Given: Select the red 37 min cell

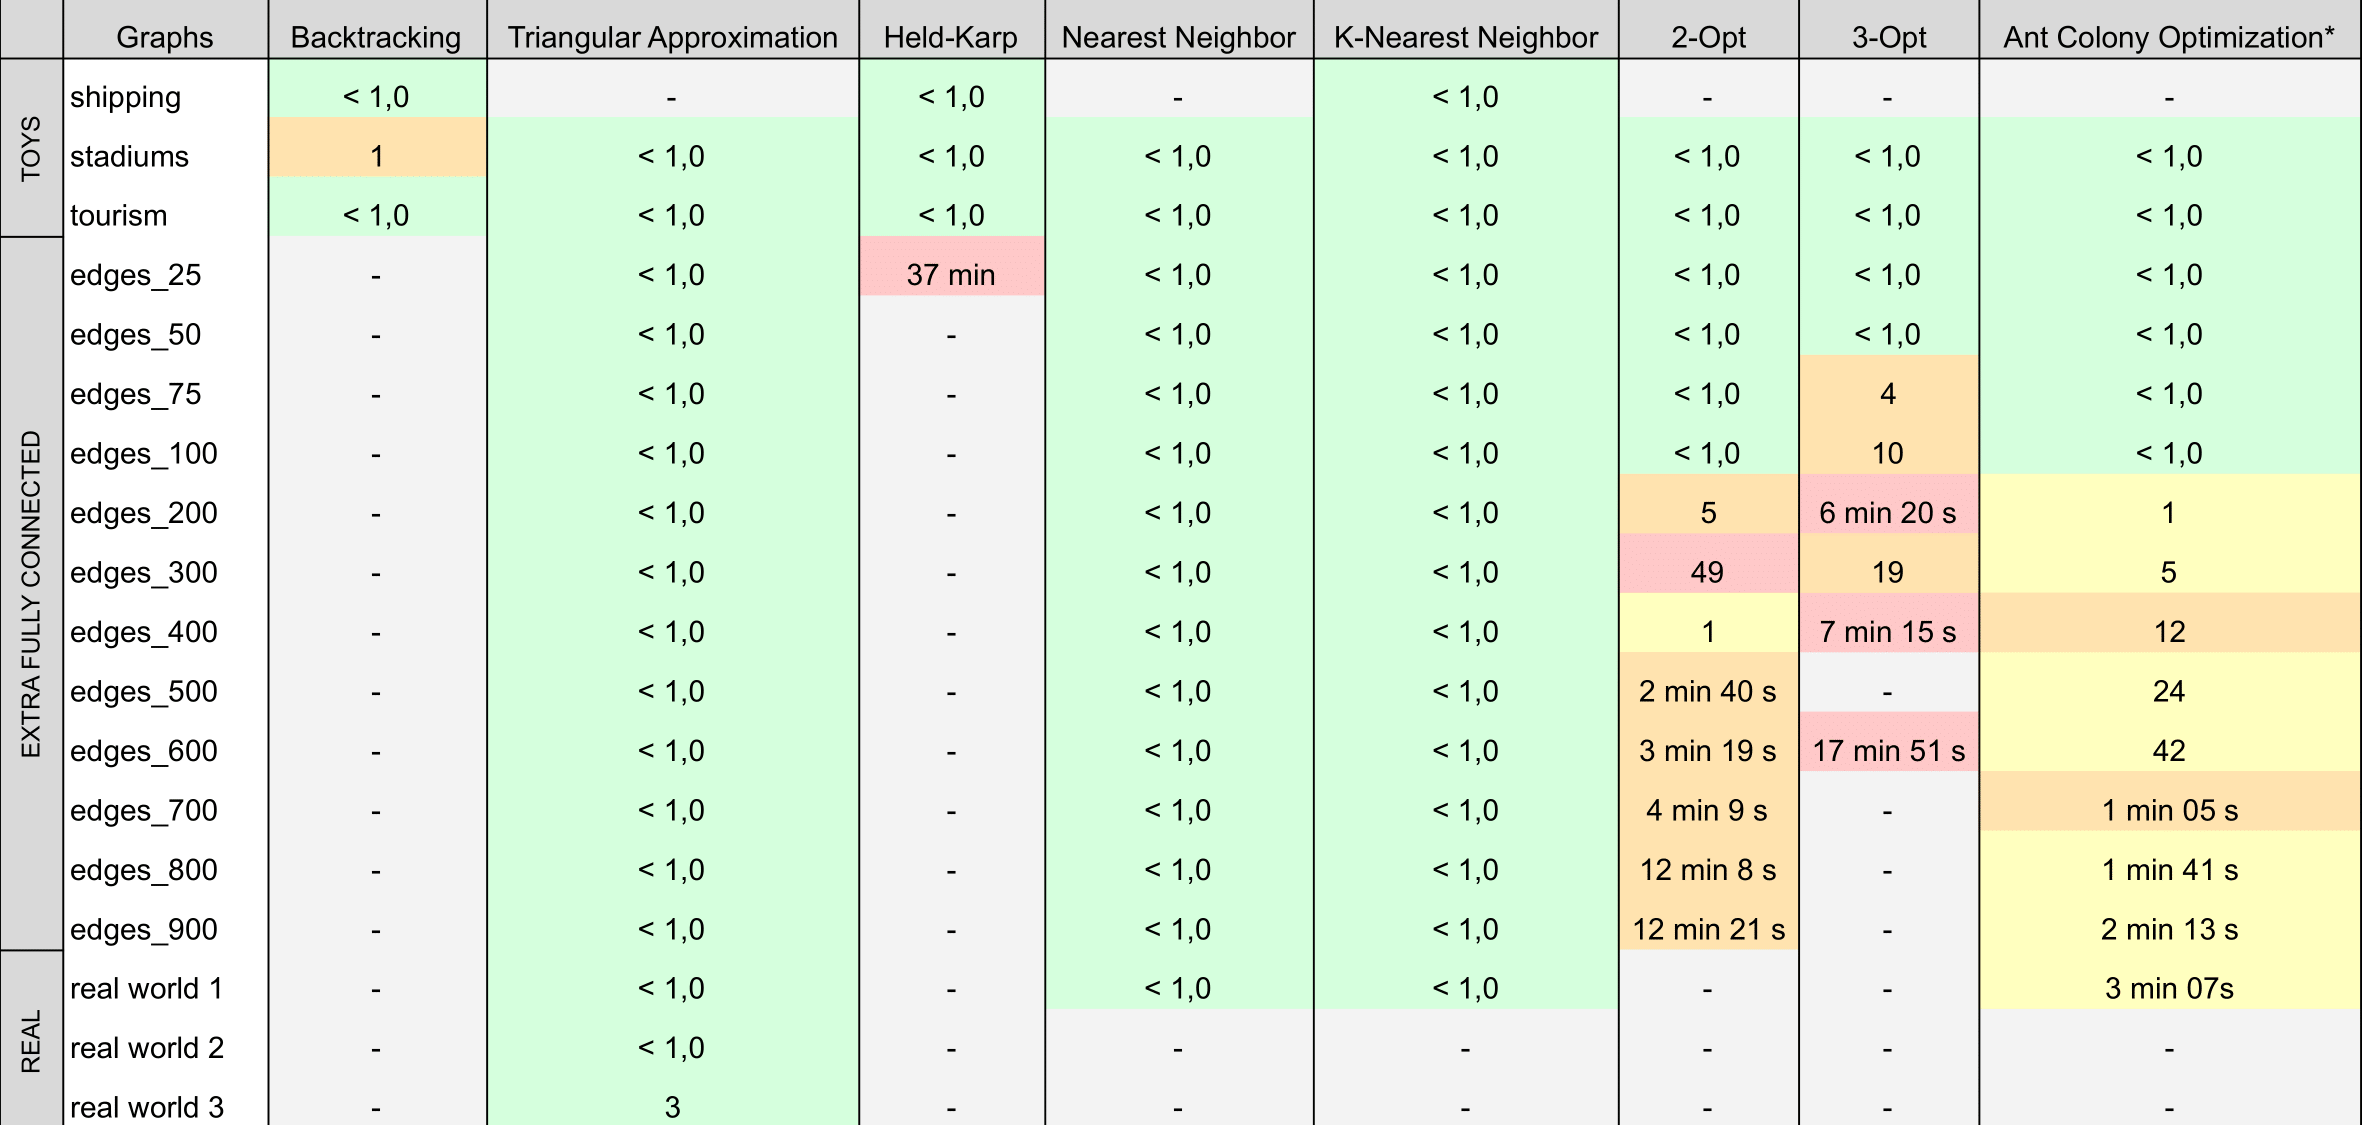Looking at the screenshot, I should pos(950,275).
